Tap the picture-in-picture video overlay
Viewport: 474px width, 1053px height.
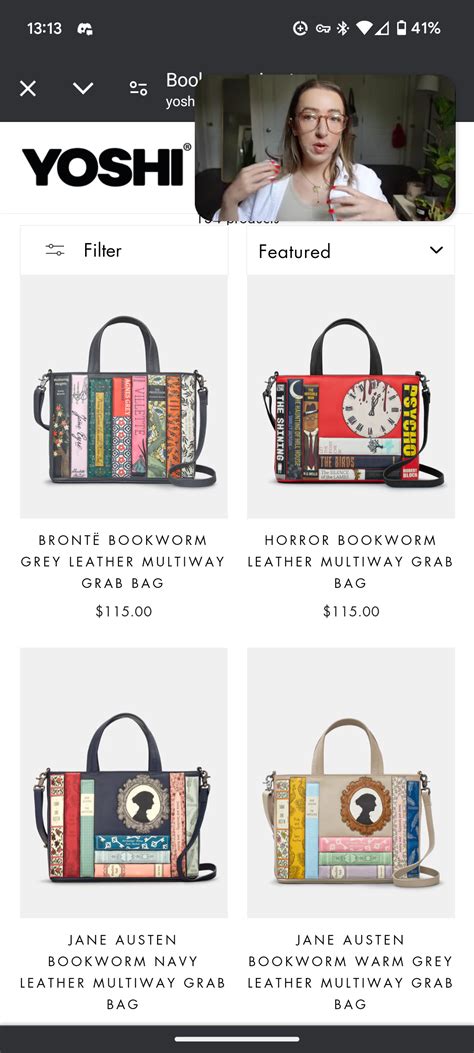(x=325, y=148)
